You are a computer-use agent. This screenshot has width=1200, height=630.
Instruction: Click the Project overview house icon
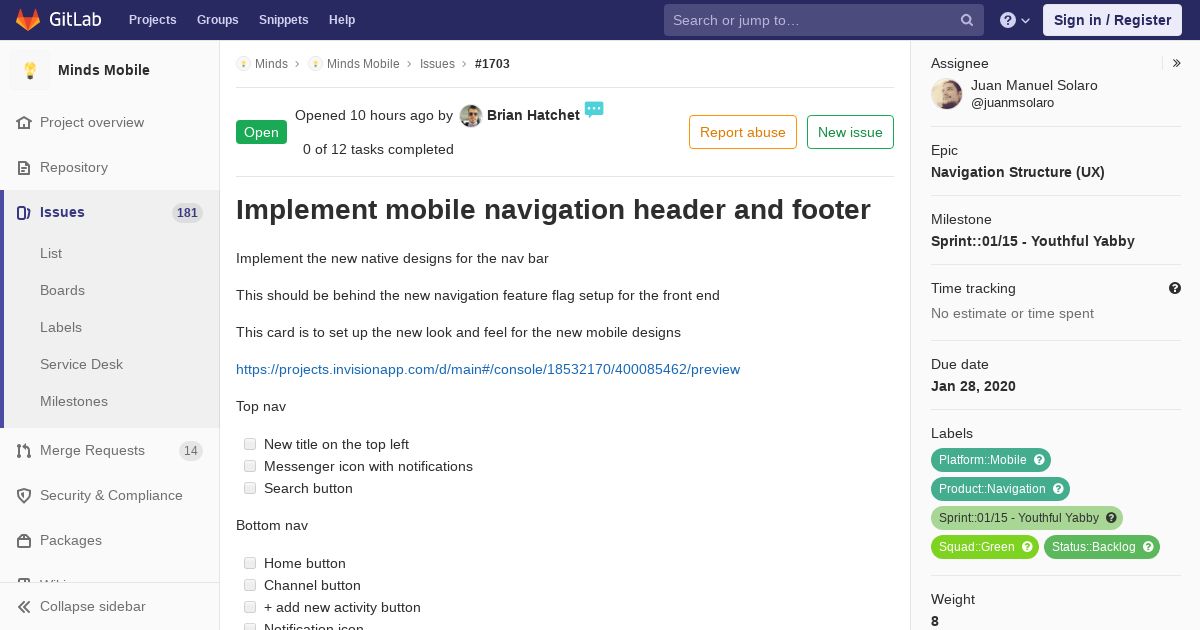(24, 123)
